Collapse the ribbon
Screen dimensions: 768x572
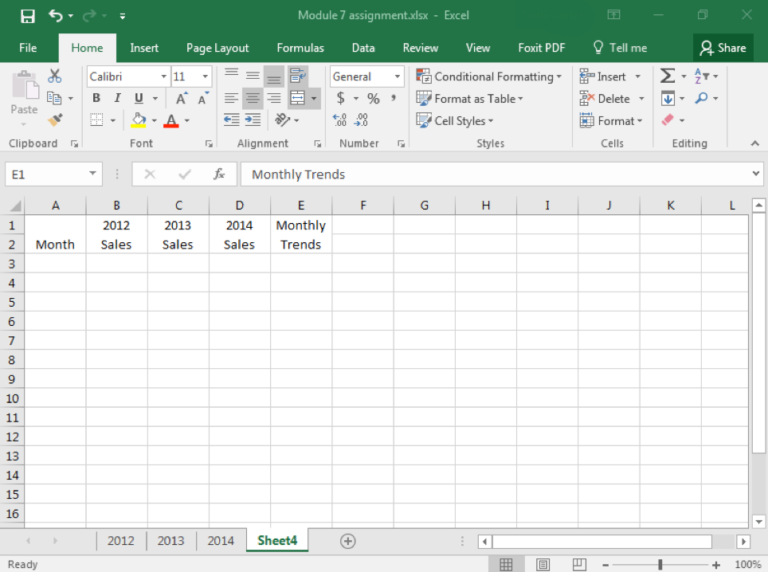(755, 143)
